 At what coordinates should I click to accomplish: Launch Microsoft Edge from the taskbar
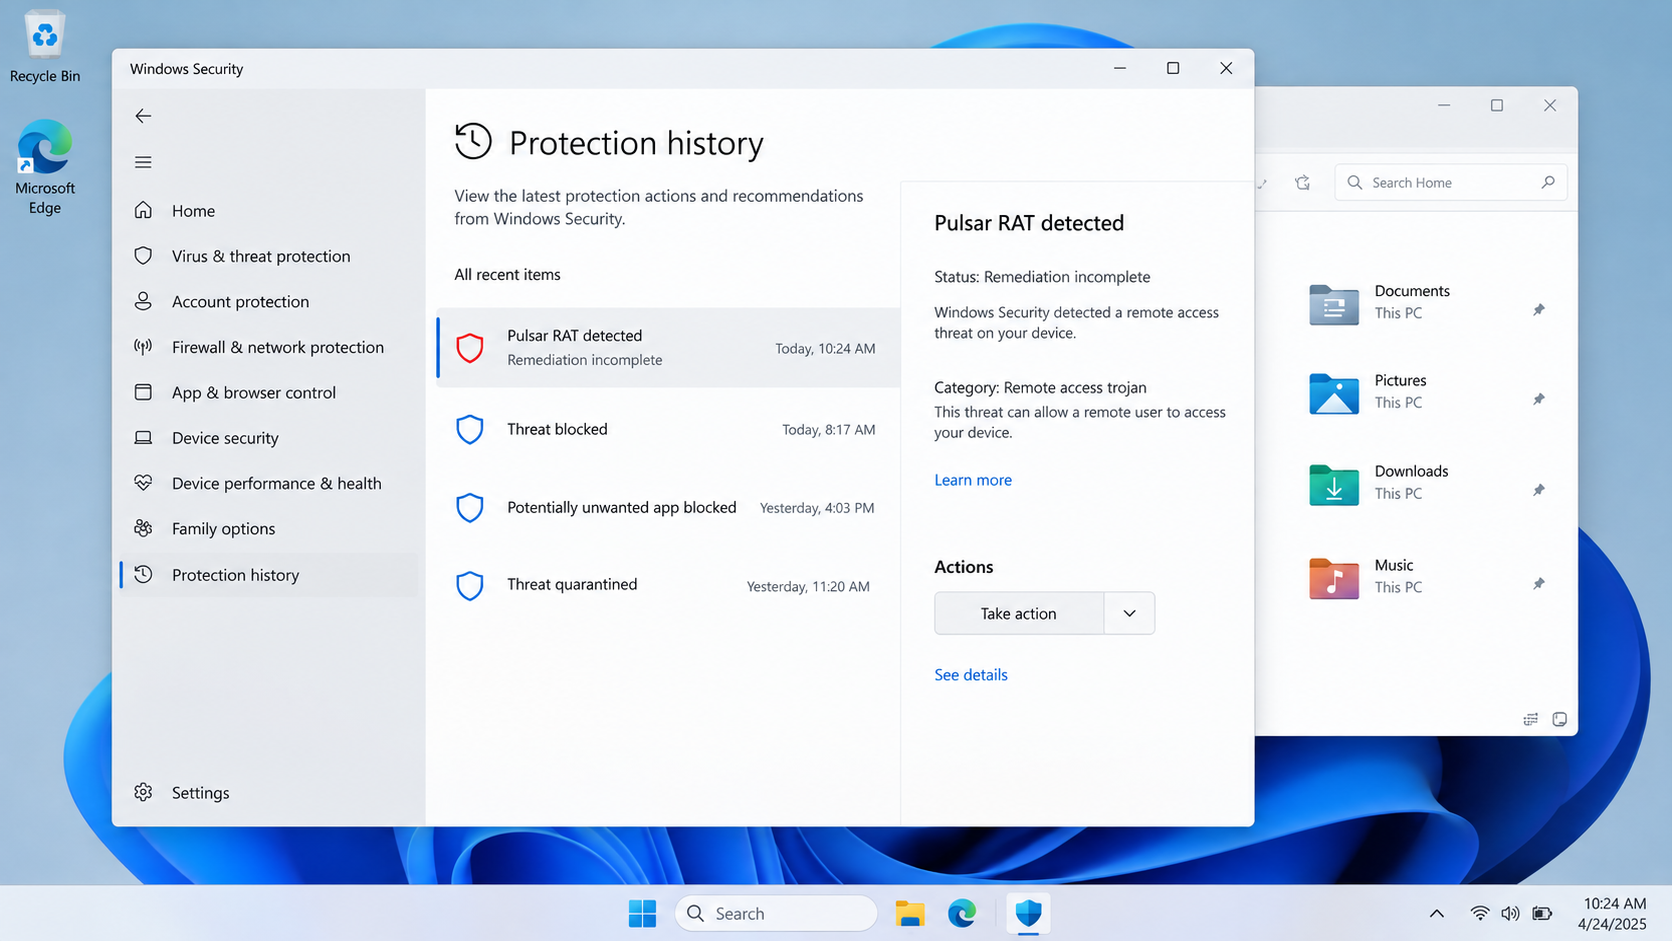click(x=962, y=913)
